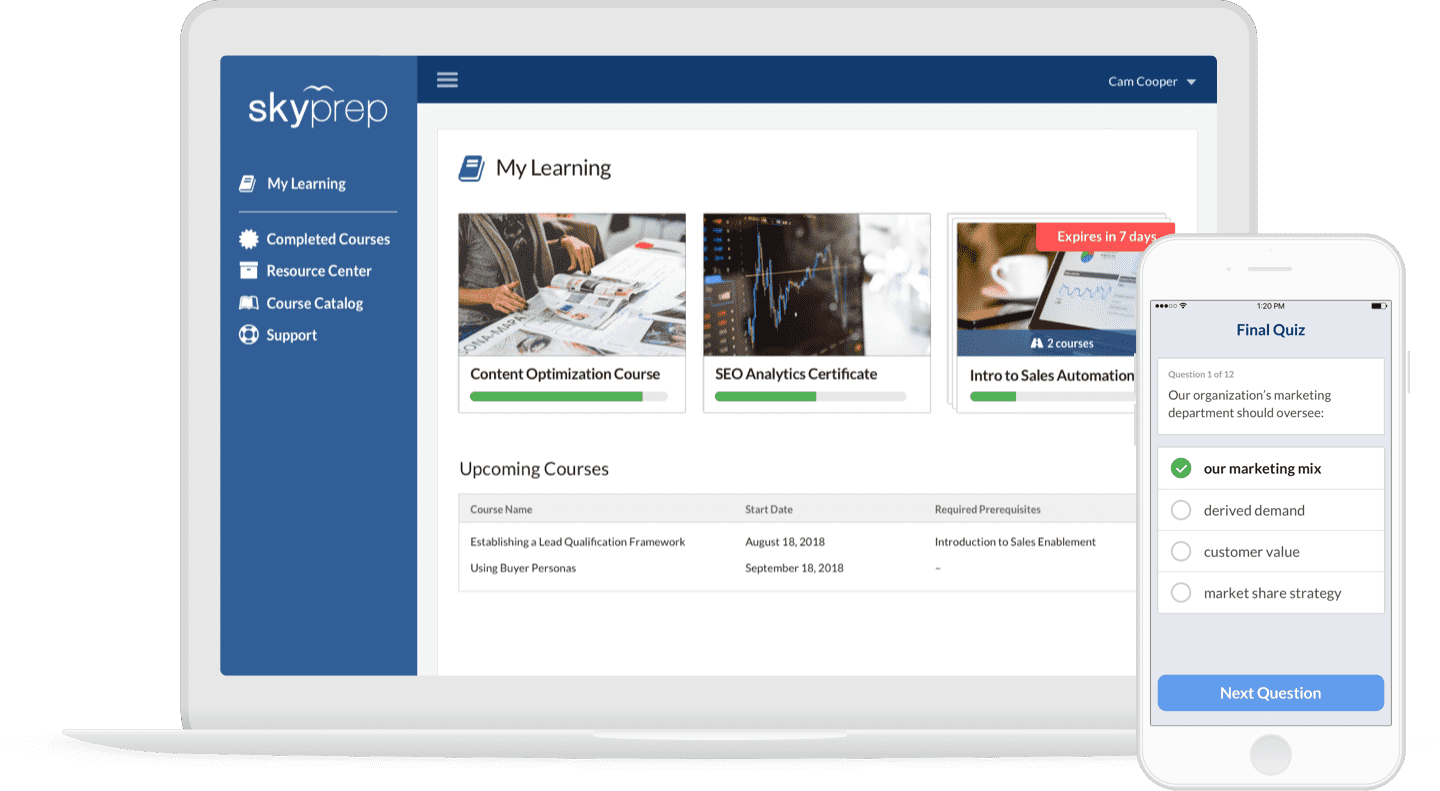Click Content Optimization Course progress bar
Screen dimensions: 1440x791
pos(569,397)
